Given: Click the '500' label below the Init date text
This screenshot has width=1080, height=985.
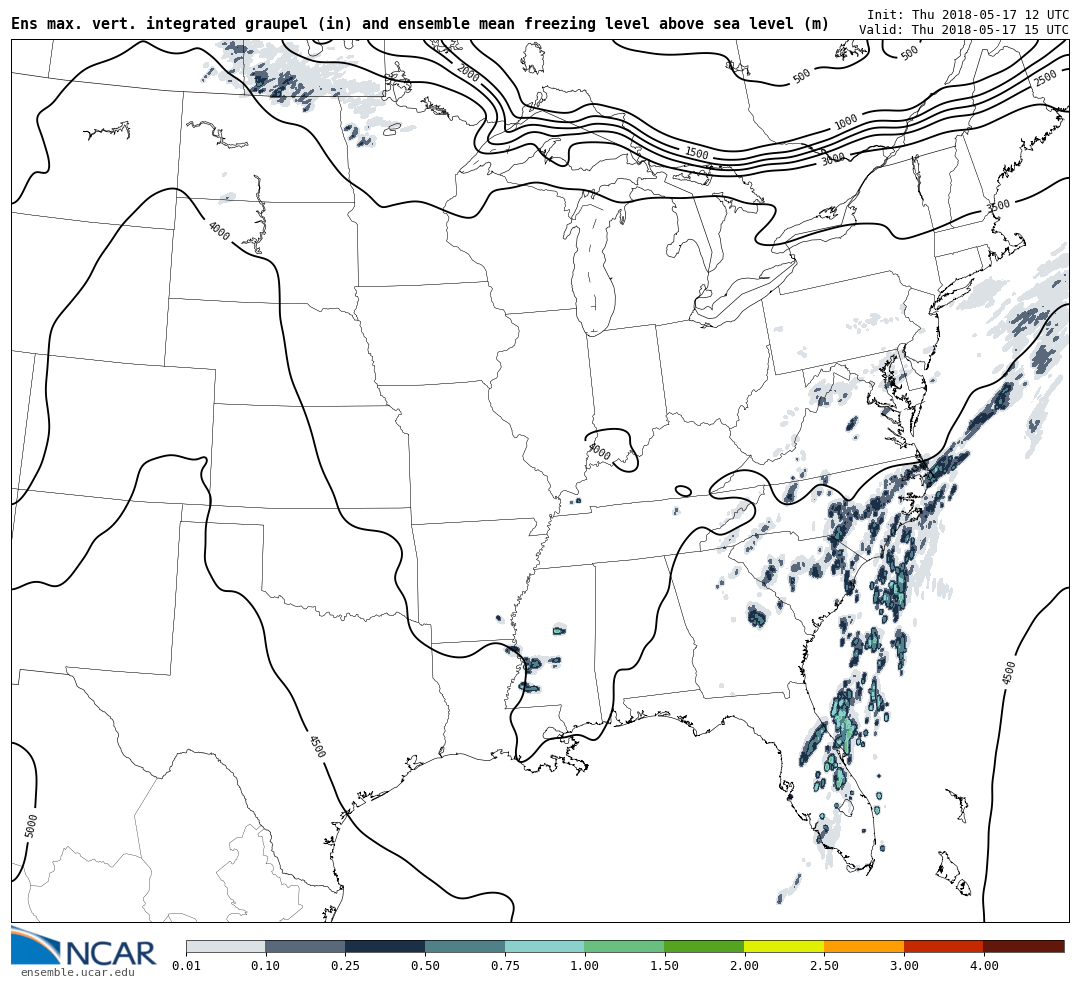Looking at the screenshot, I should click(909, 52).
